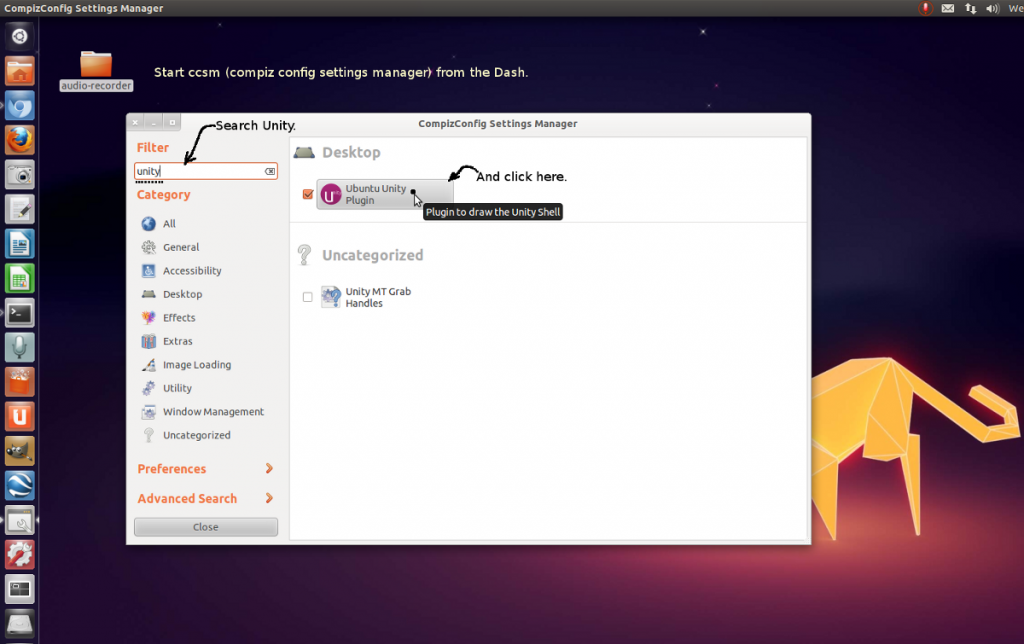The height and width of the screenshot is (644, 1024).
Task: Open the network indicator in top panel
Action: tap(970, 8)
